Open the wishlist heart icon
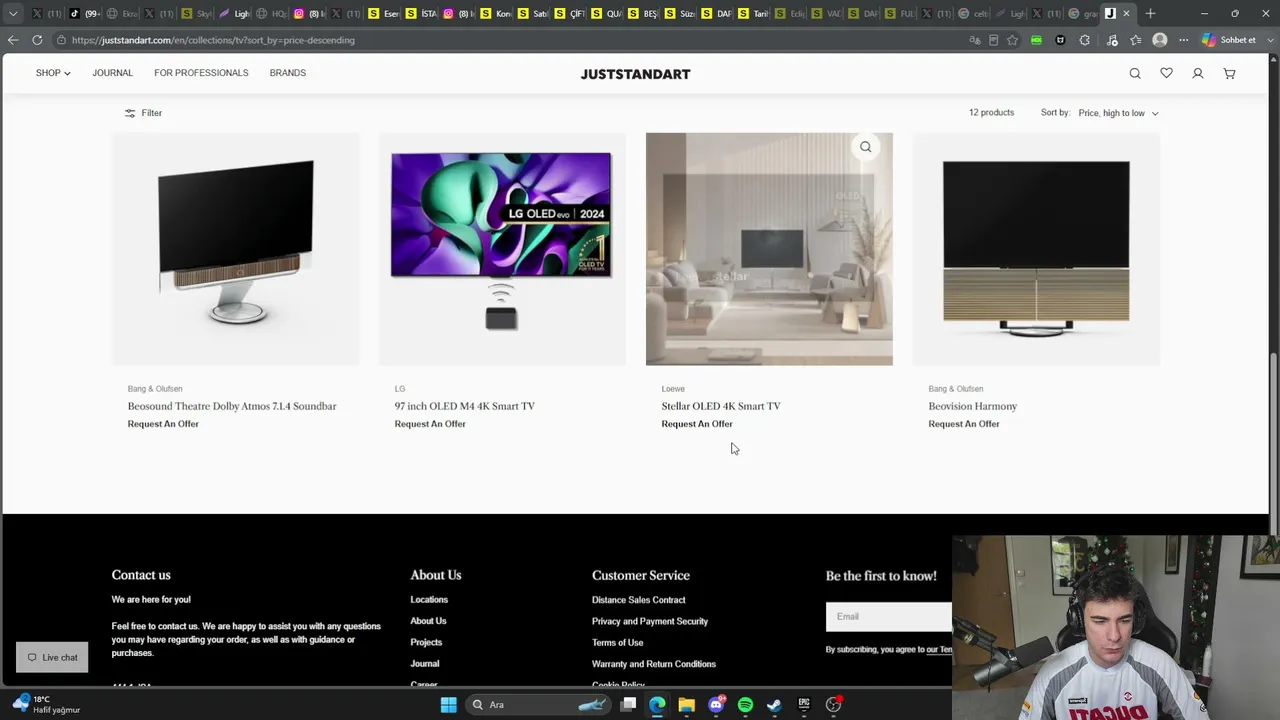Viewport: 1280px width, 720px height. [x=1166, y=73]
